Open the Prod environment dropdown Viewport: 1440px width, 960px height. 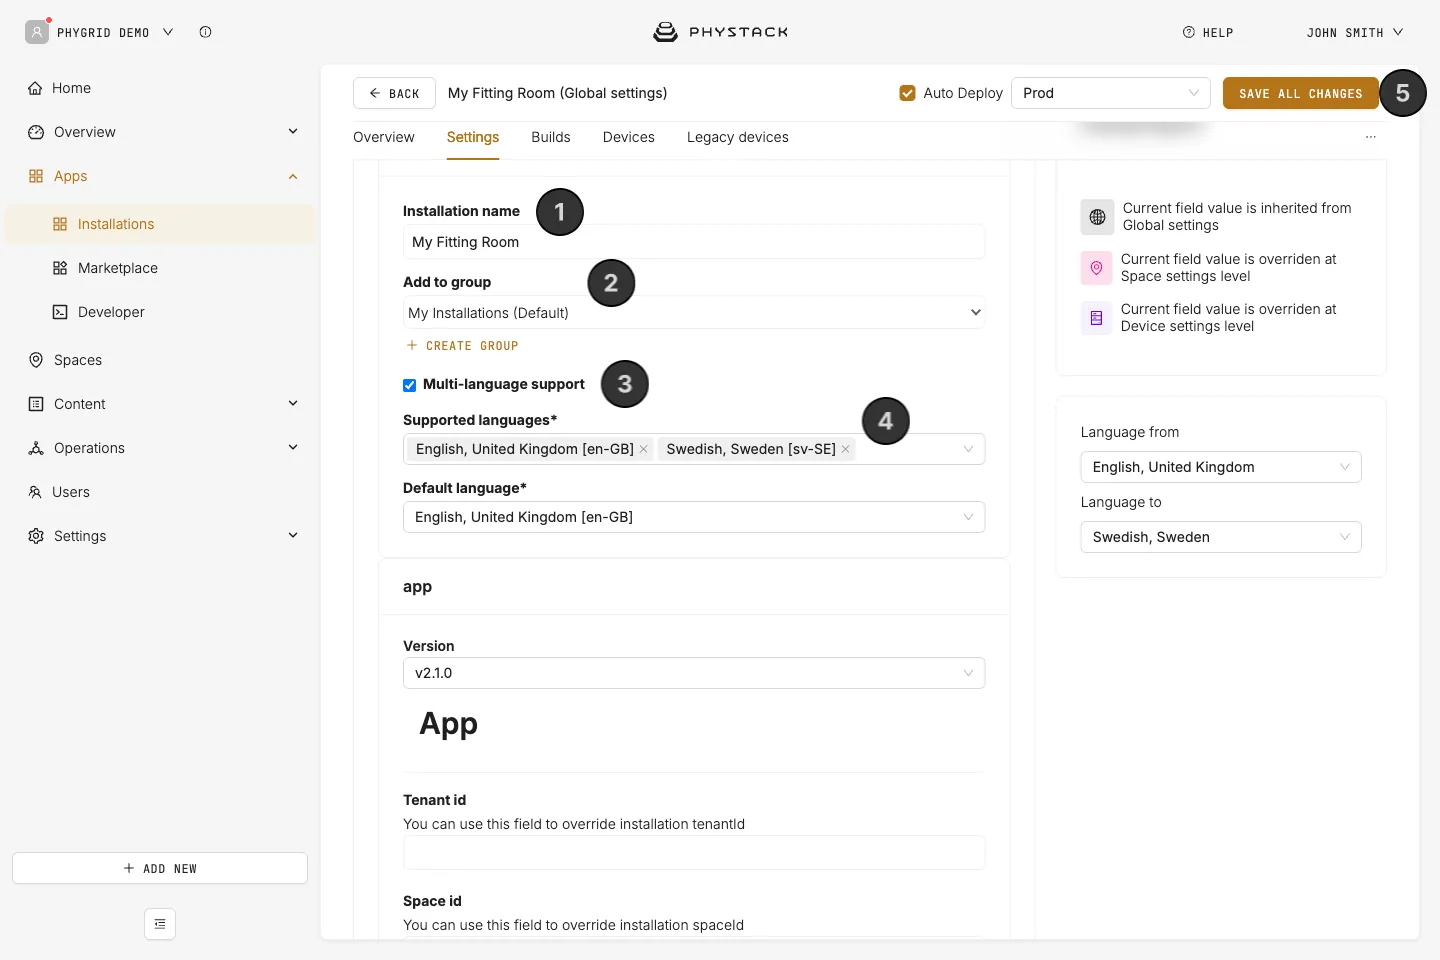pos(1111,93)
